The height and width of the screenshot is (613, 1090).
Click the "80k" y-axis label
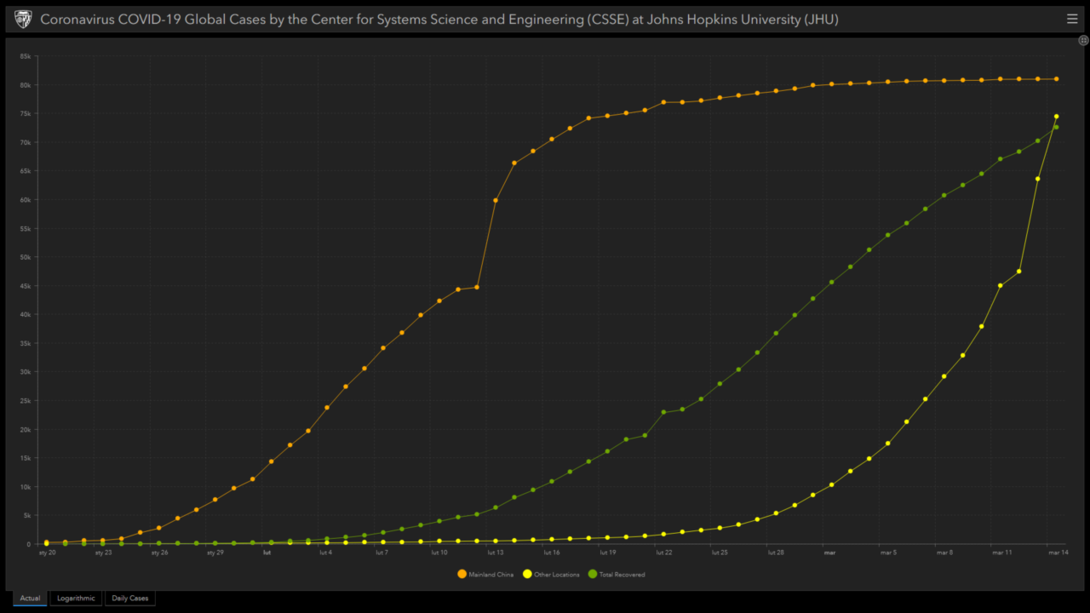(x=26, y=85)
